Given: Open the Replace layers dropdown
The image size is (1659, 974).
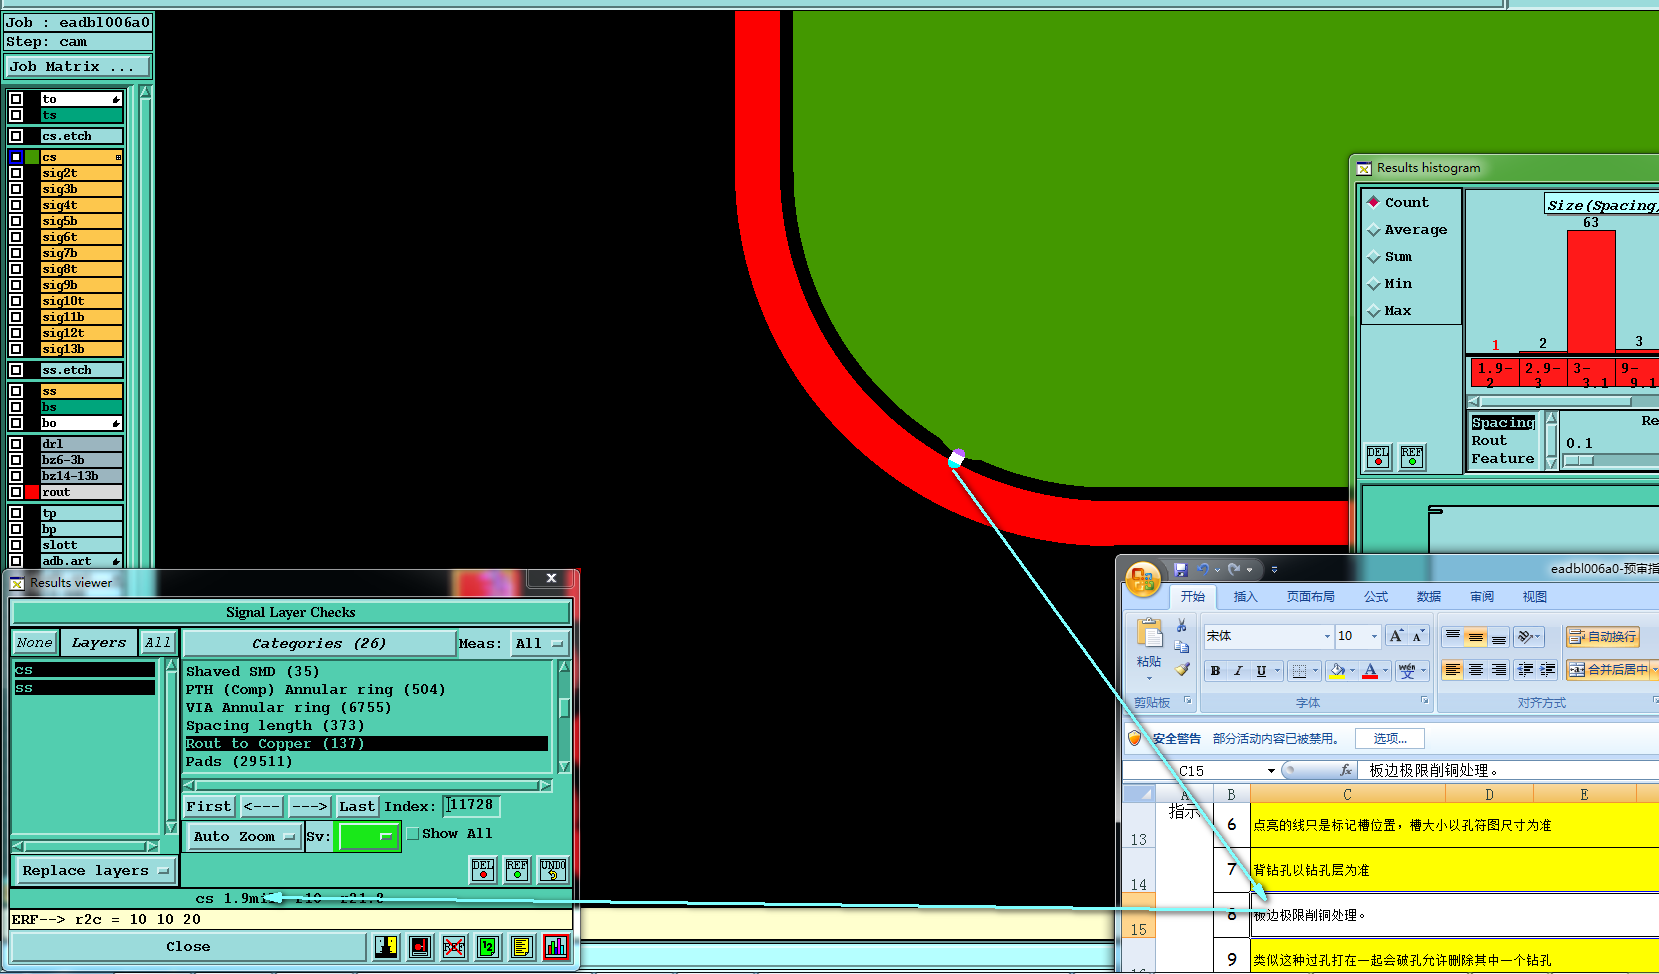Looking at the screenshot, I should tap(95, 870).
